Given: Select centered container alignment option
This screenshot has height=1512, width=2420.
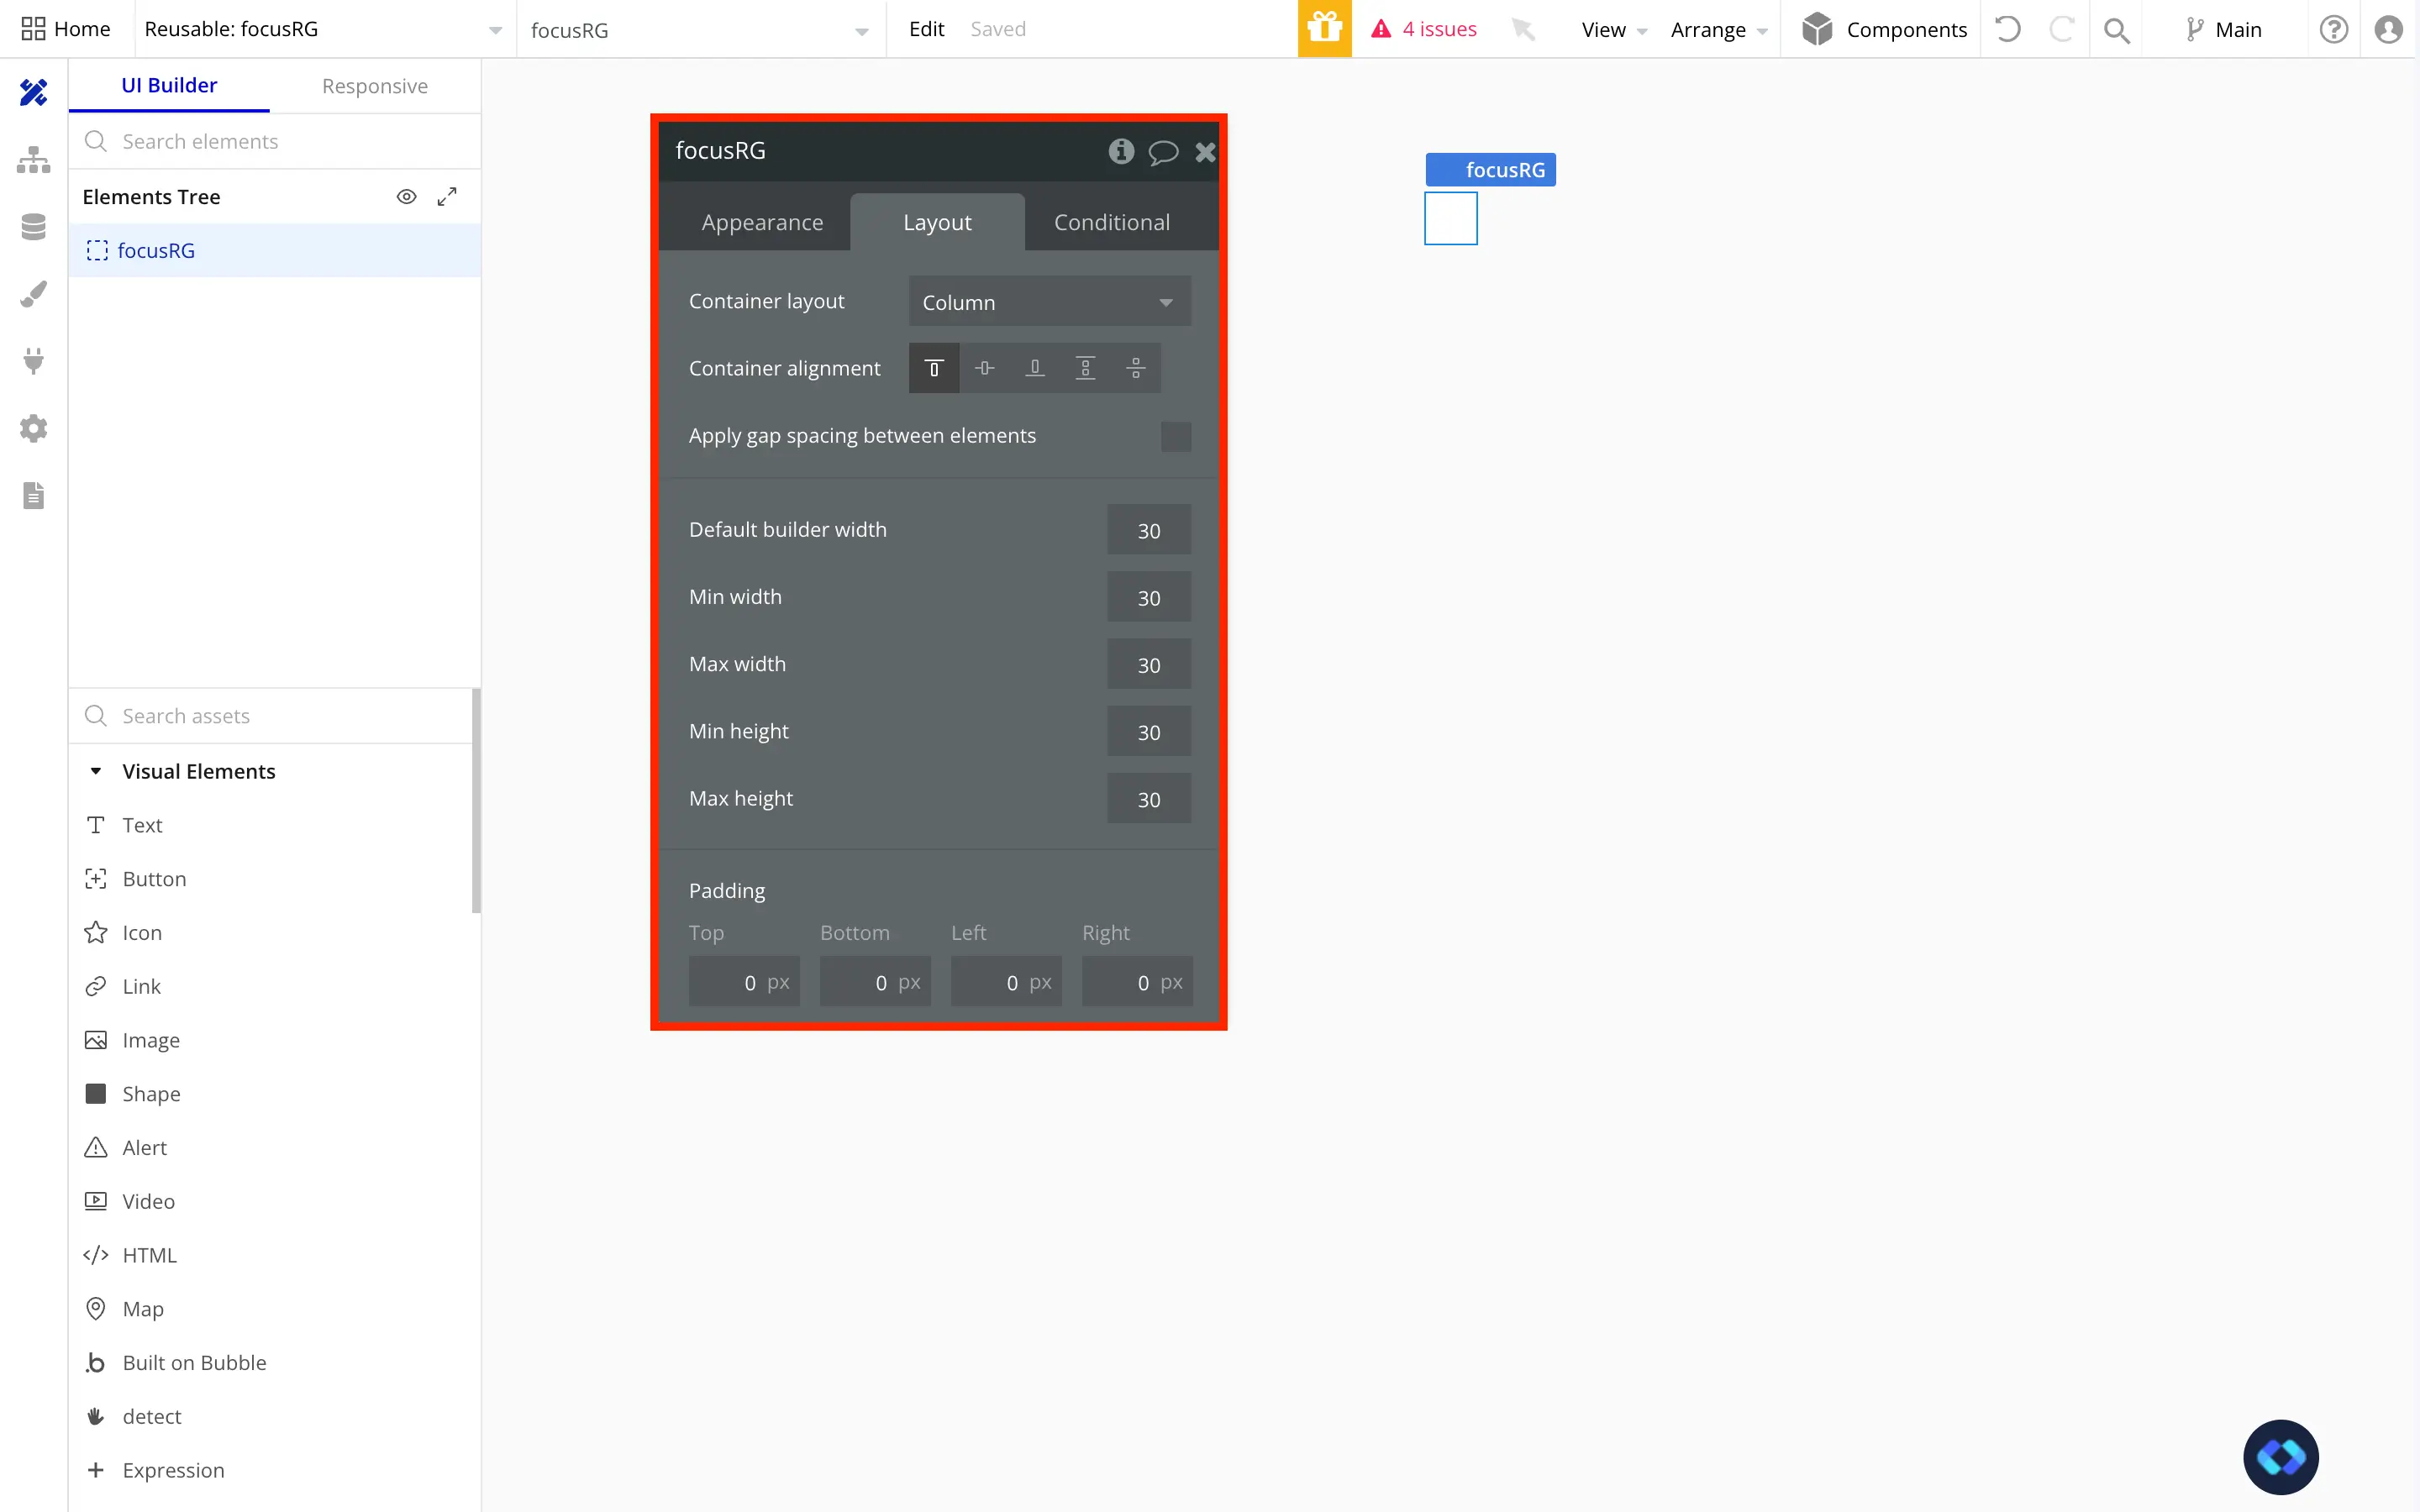Looking at the screenshot, I should (x=984, y=368).
